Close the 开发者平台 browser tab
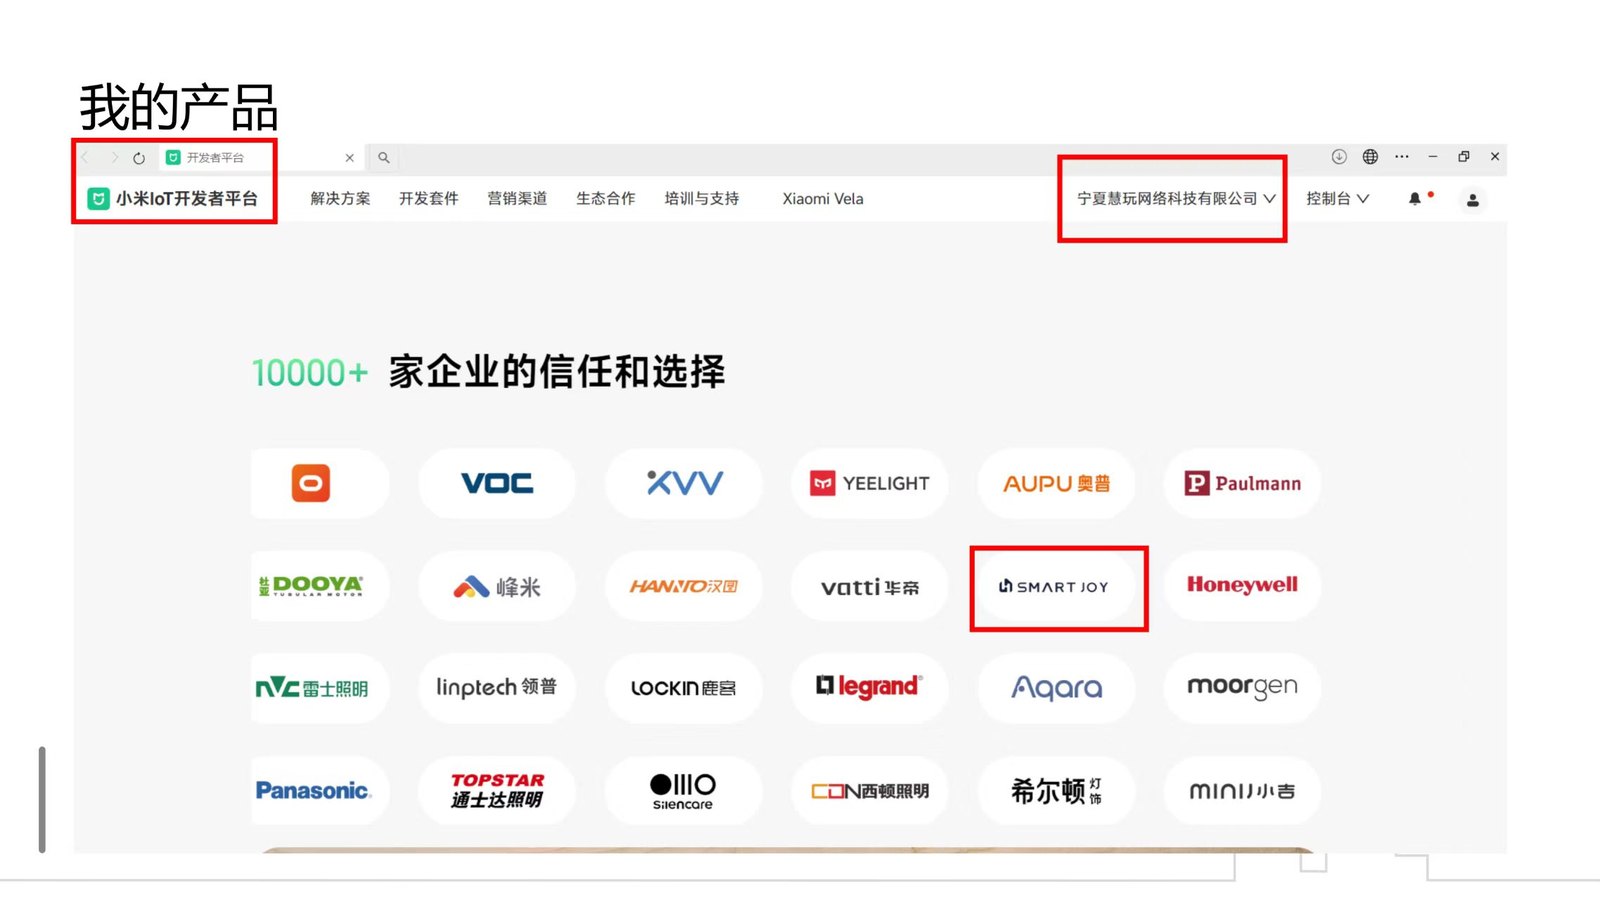The image size is (1600, 900). click(349, 158)
